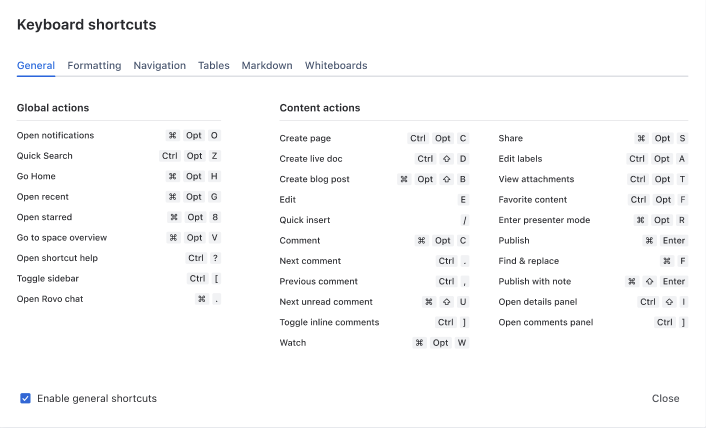Go to the Markdown tab
The image size is (706, 428).
[267, 66]
